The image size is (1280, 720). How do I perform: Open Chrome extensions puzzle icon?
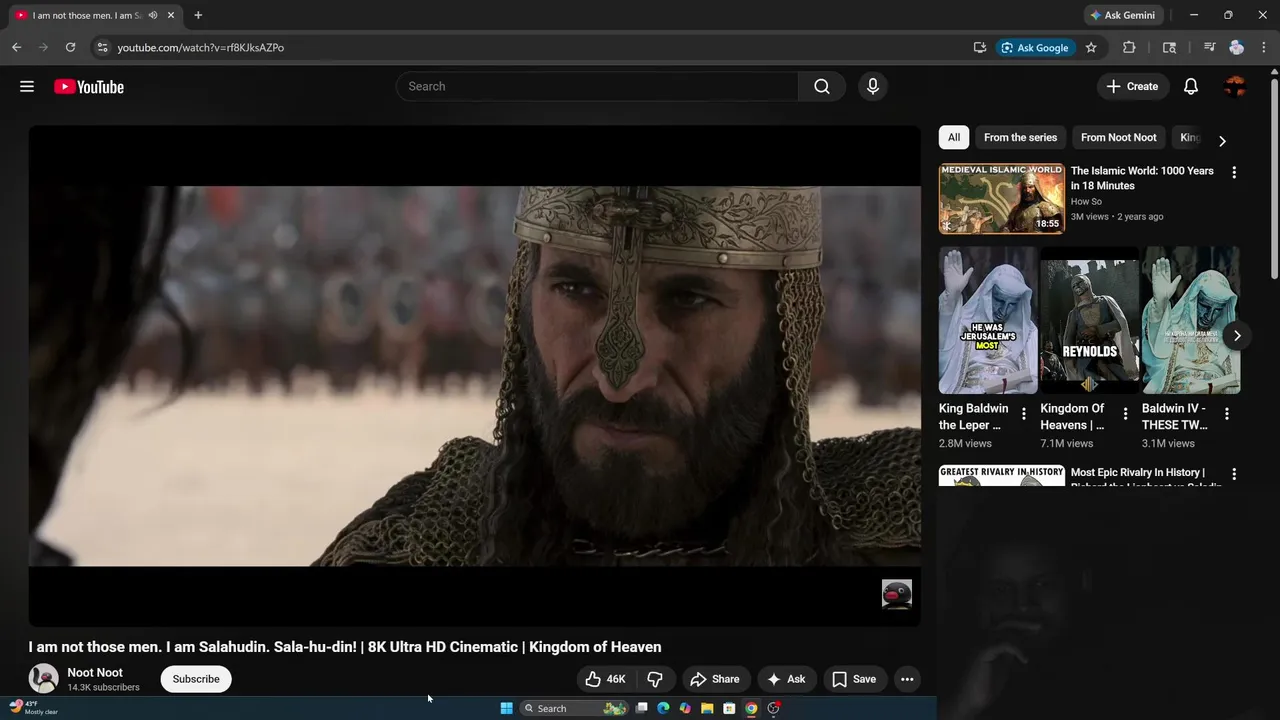click(x=1129, y=47)
